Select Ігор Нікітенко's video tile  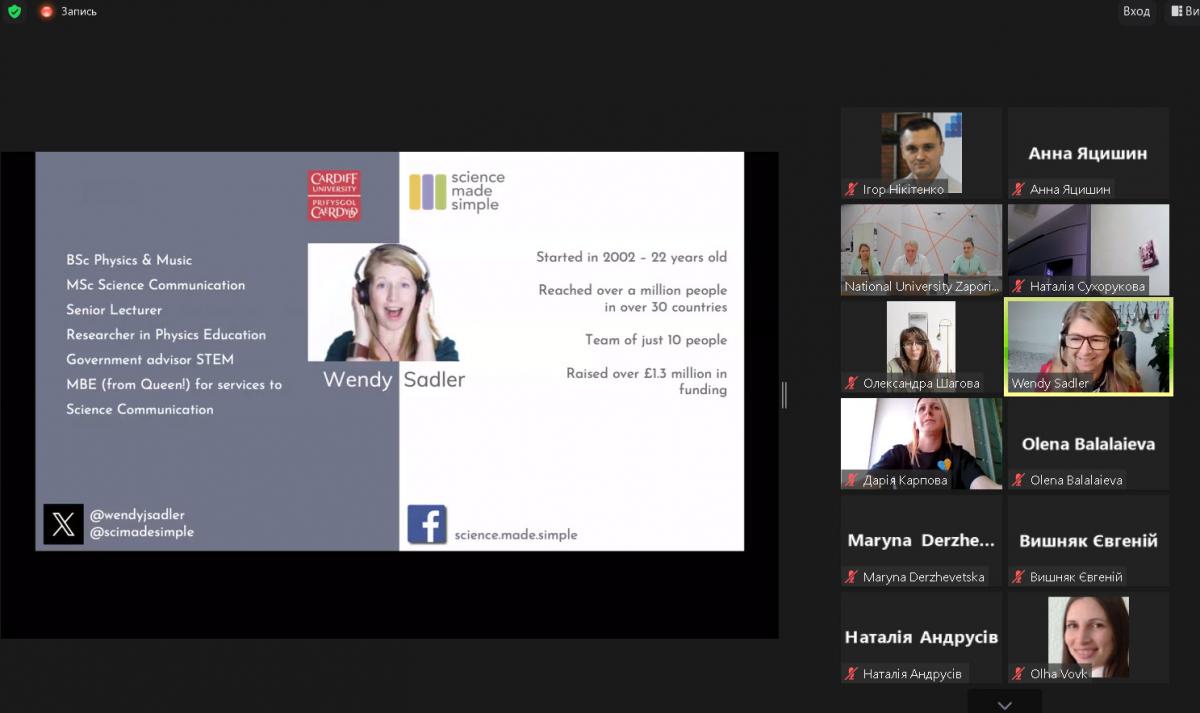pyautogui.click(x=921, y=153)
